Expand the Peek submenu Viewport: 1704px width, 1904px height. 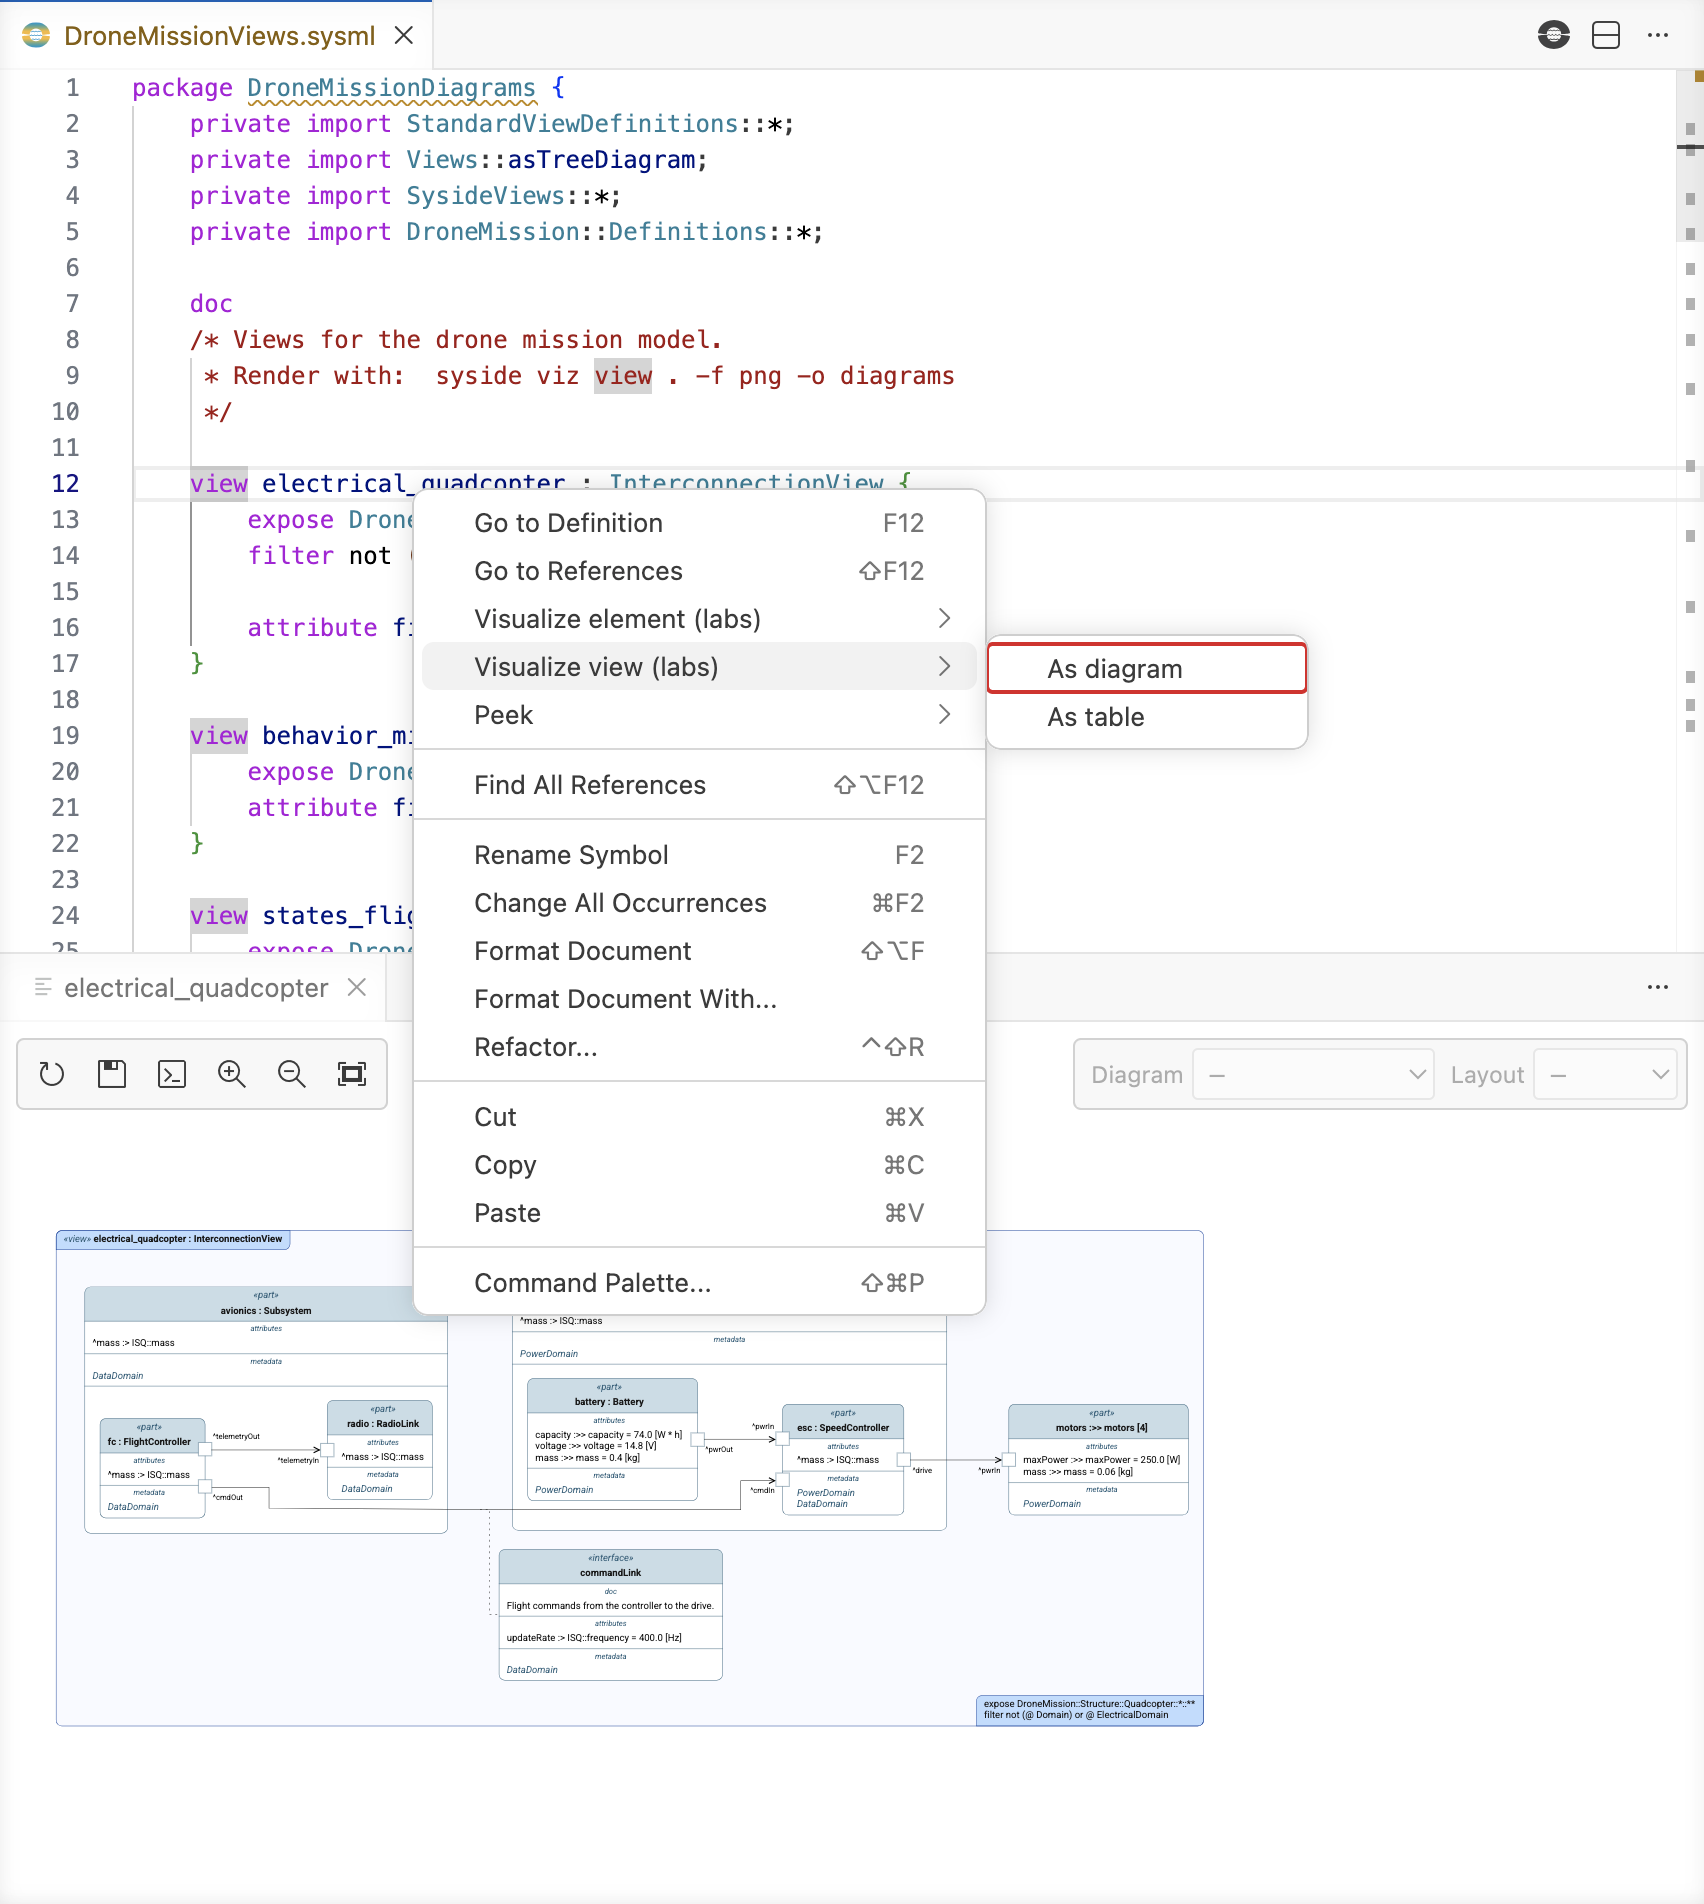tap(699, 715)
